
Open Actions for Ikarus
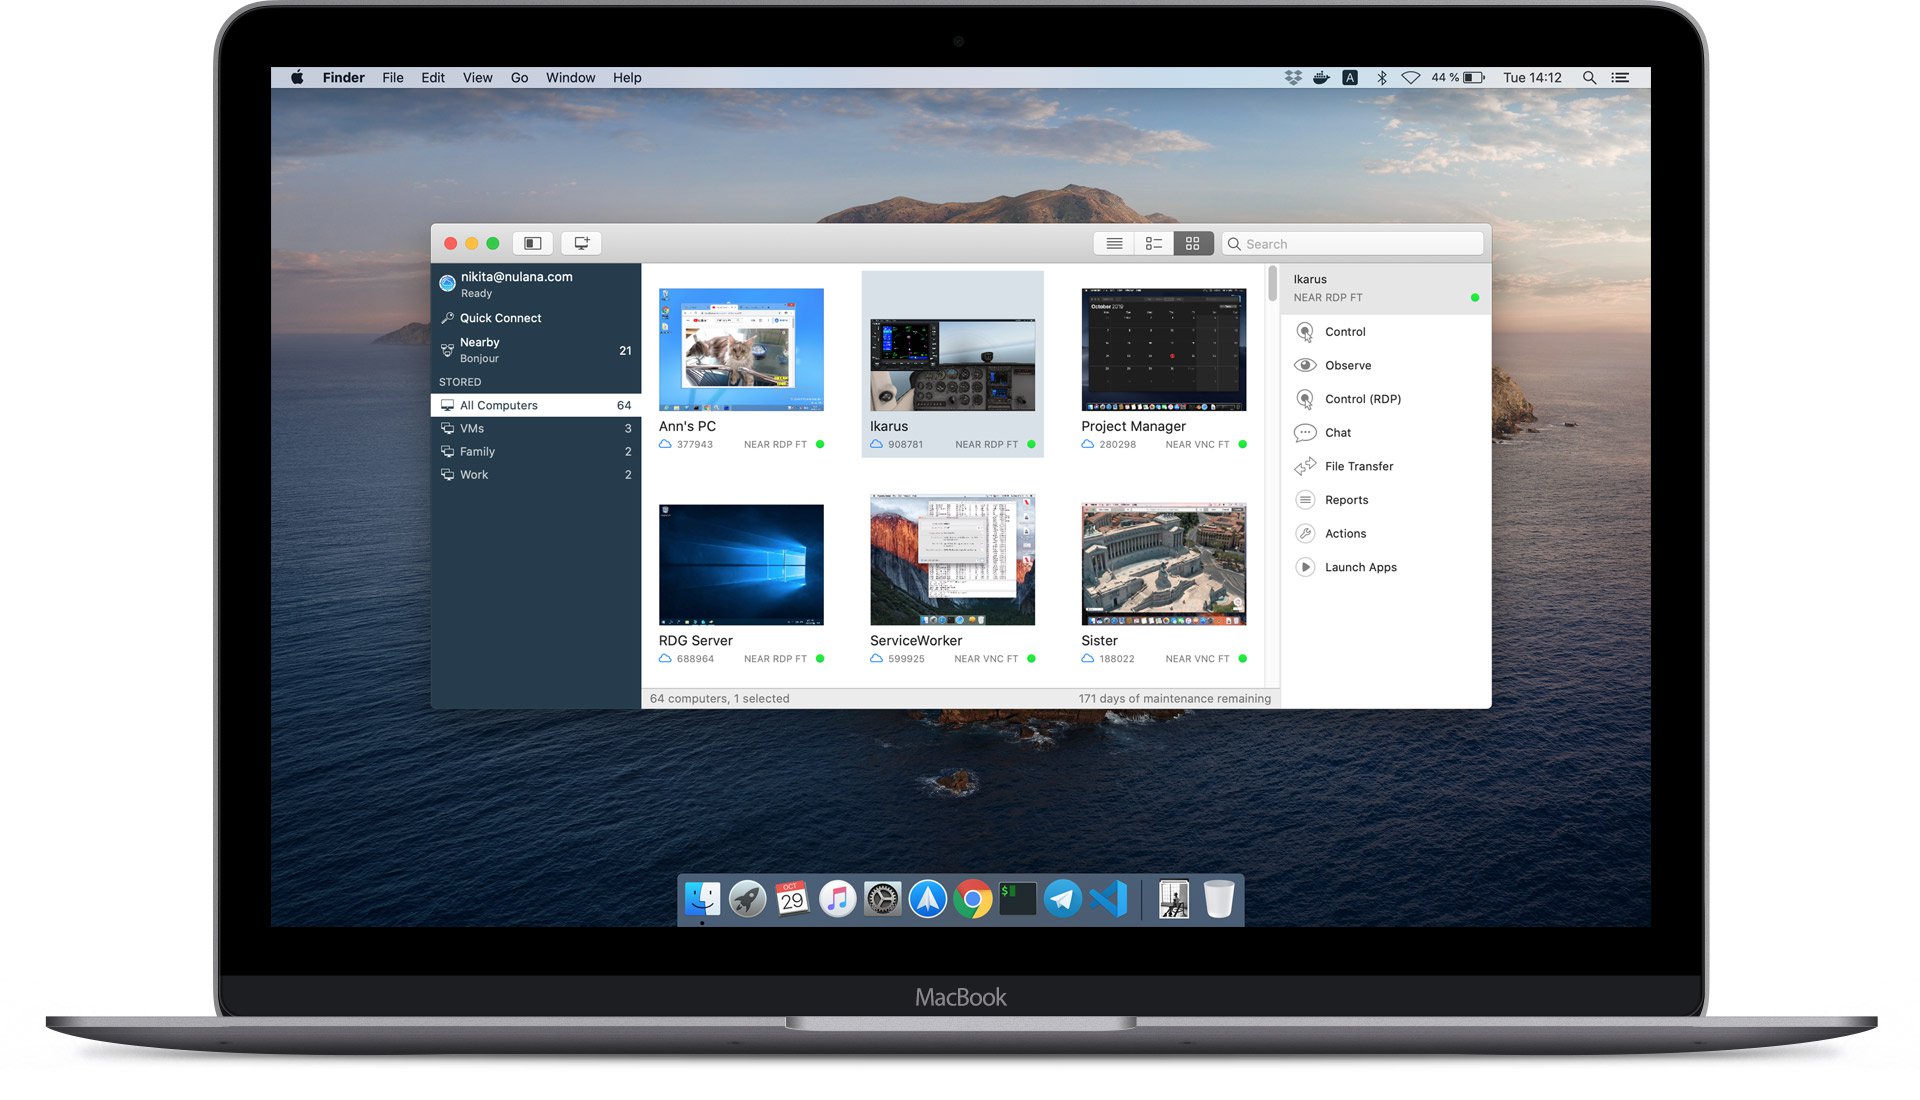coord(1343,533)
